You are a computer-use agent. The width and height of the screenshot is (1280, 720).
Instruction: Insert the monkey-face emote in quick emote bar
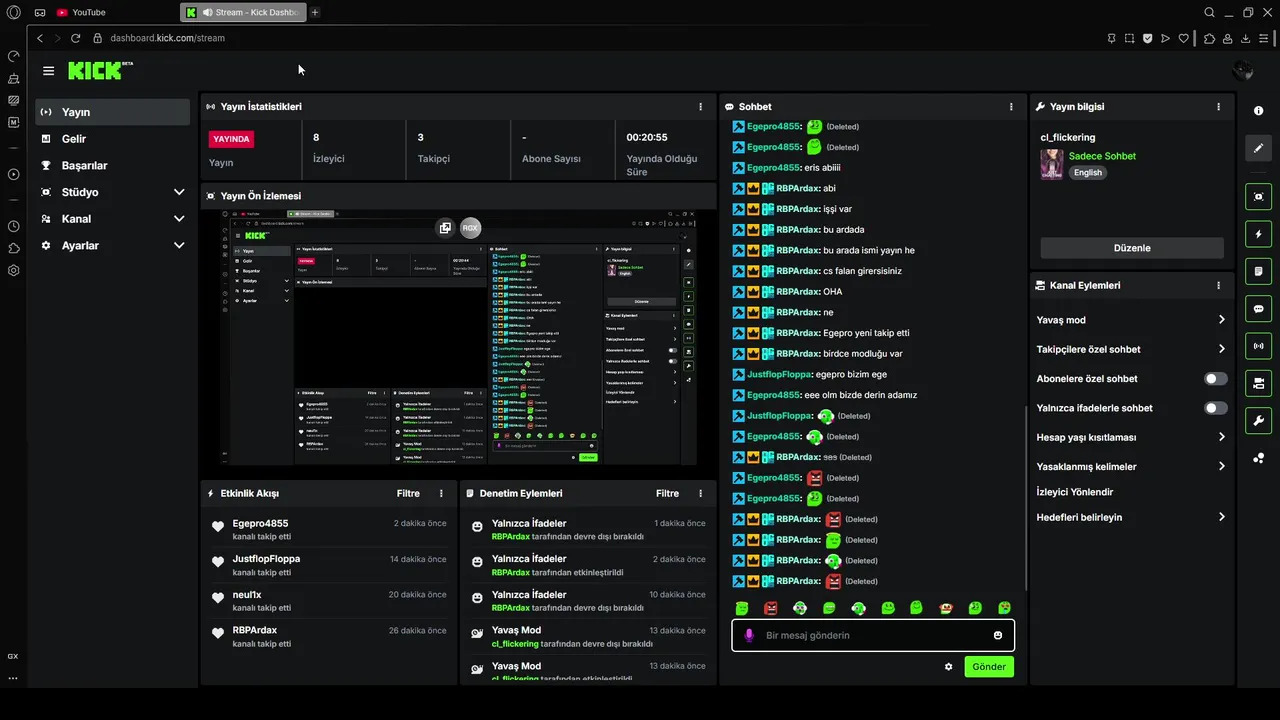click(x=946, y=608)
